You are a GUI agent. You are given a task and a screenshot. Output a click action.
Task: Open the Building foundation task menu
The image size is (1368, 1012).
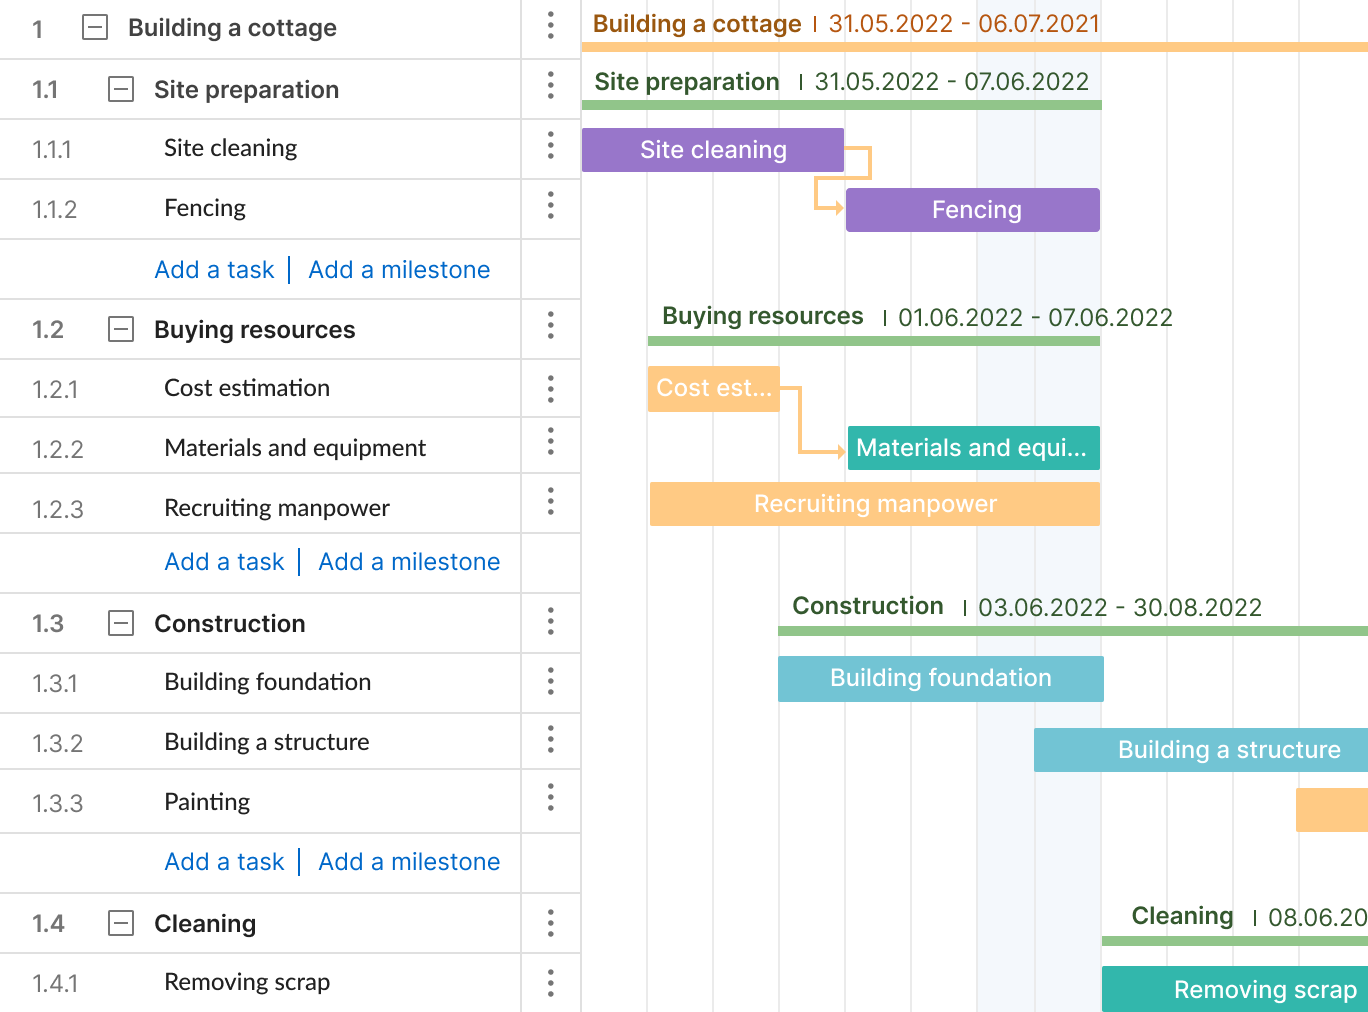[551, 682]
